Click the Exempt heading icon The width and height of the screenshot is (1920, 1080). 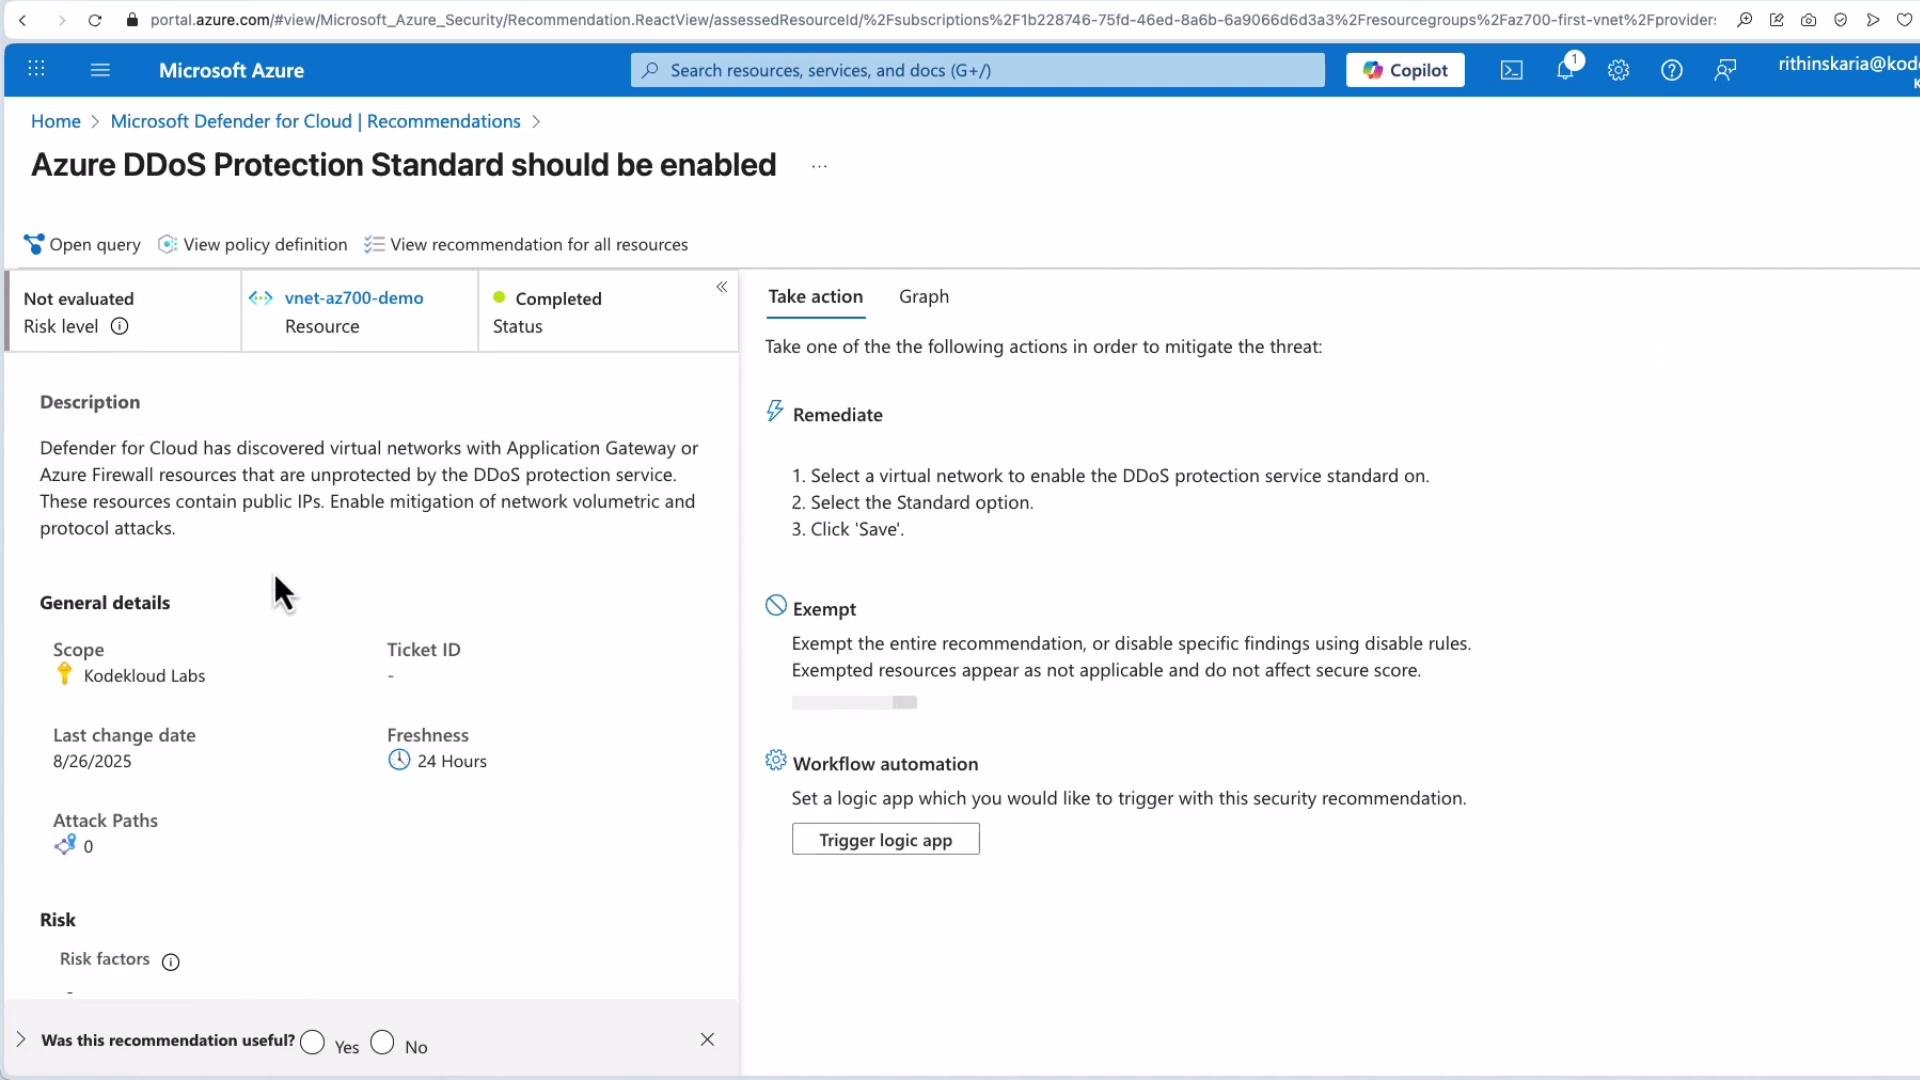click(776, 606)
